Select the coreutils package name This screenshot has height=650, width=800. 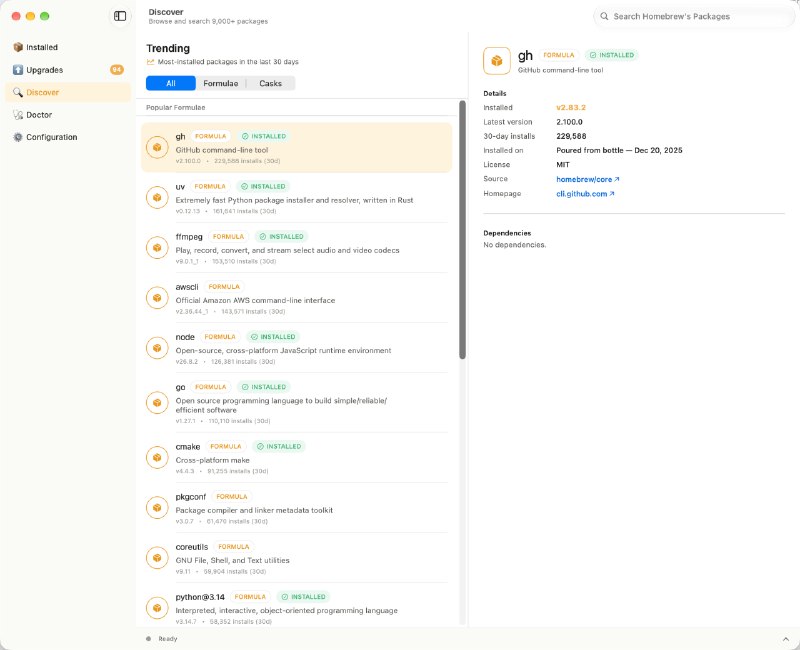click(192, 547)
